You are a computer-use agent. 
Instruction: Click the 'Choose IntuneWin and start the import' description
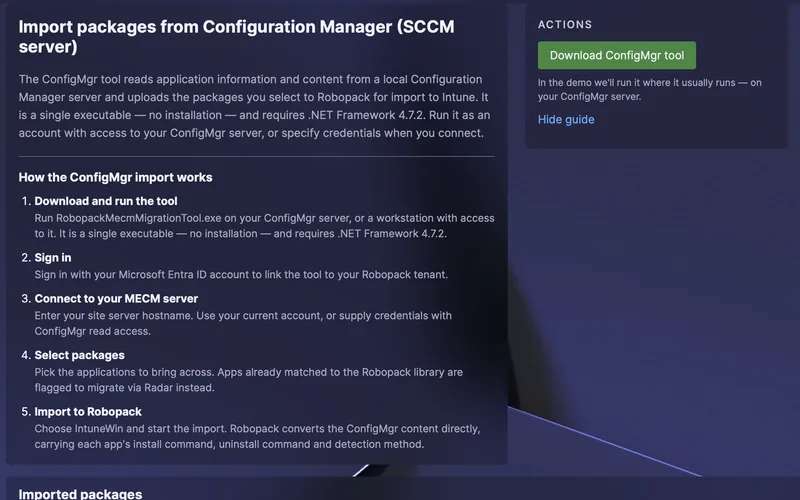tap(257, 436)
